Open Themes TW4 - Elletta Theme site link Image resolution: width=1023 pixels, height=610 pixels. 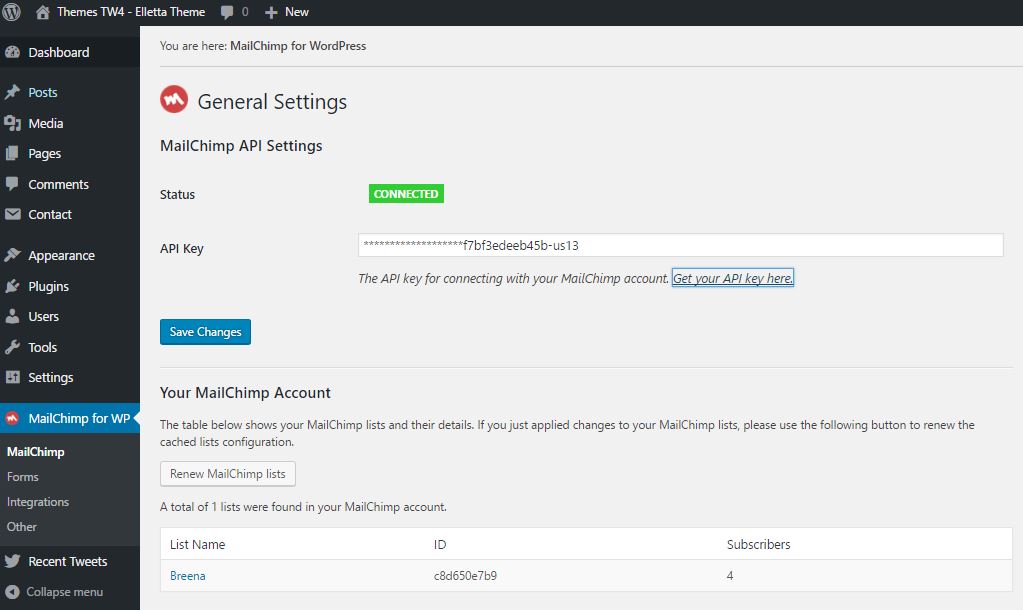point(130,12)
